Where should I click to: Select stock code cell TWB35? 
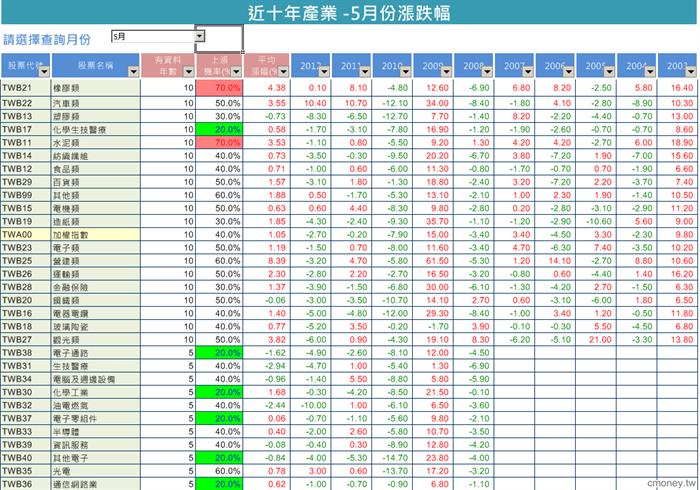tap(26, 471)
